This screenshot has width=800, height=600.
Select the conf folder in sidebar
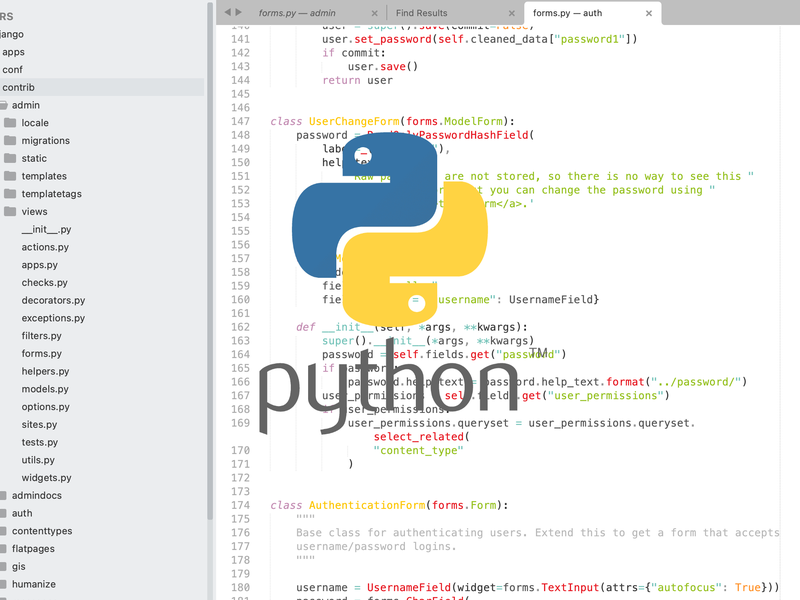click(12, 69)
